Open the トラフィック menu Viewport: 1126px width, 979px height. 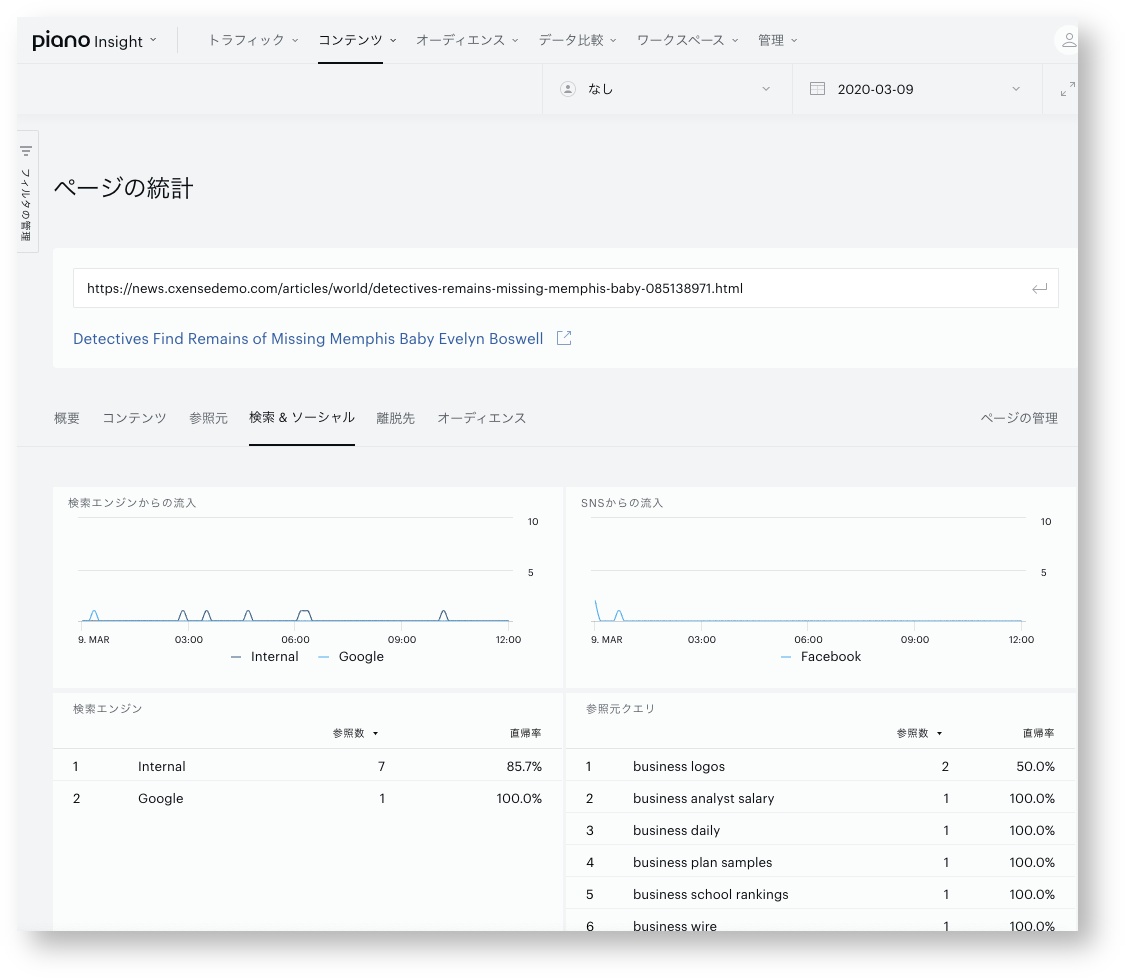click(x=253, y=40)
